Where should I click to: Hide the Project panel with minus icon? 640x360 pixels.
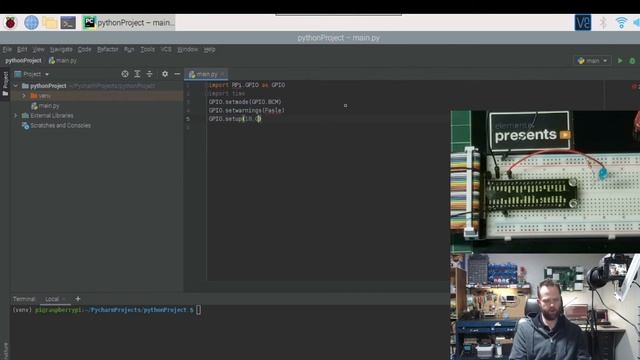pyautogui.click(x=177, y=74)
